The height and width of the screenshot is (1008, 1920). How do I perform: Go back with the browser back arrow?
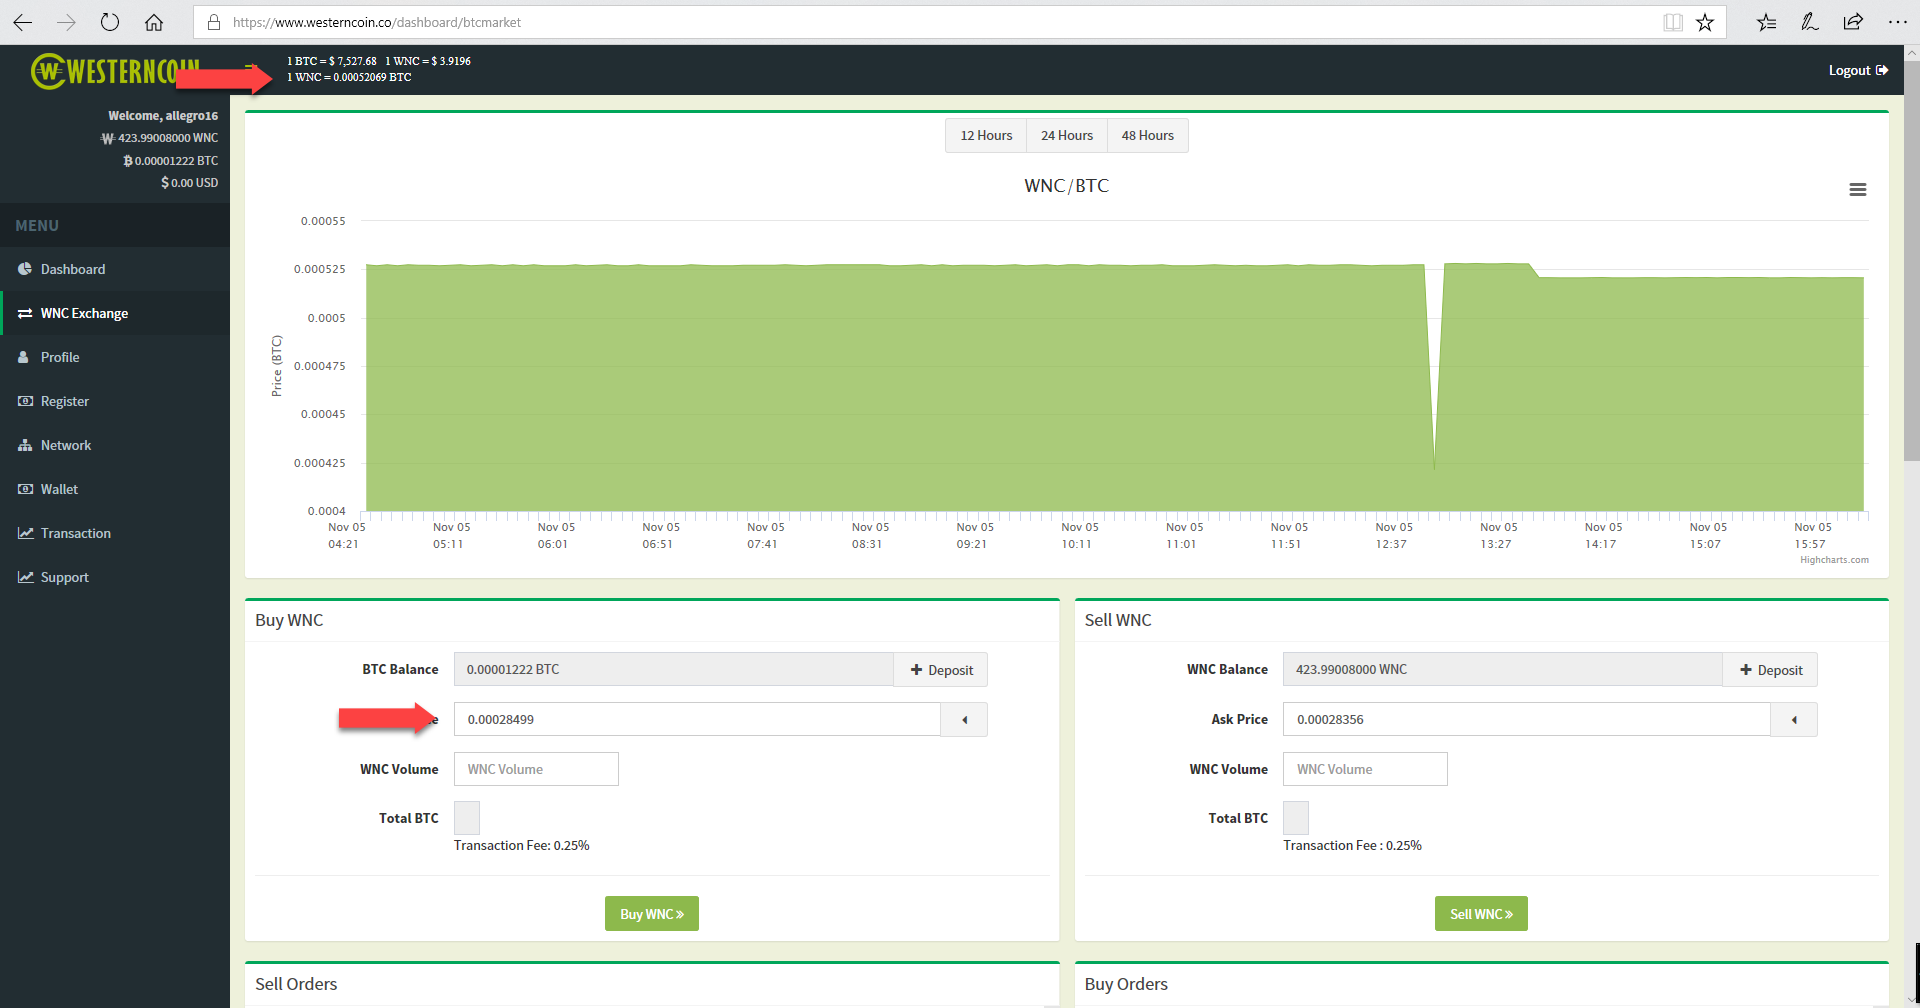(x=22, y=22)
